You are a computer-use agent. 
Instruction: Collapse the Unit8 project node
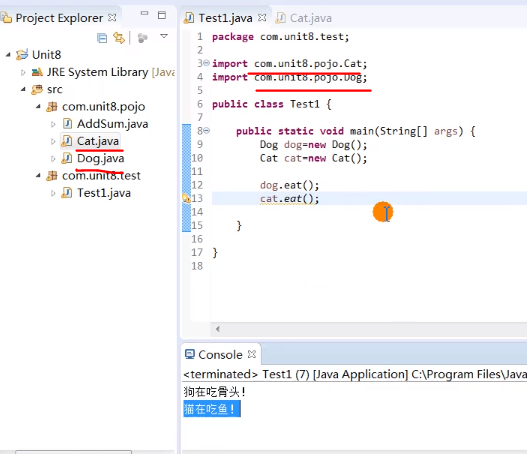8,54
